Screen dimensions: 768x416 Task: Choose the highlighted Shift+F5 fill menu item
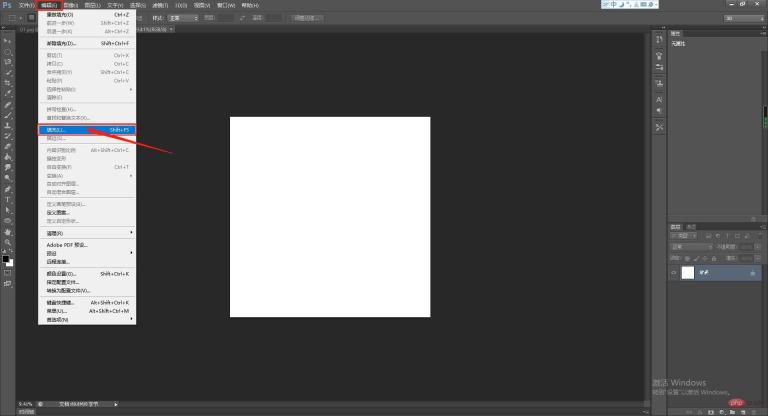(87, 130)
